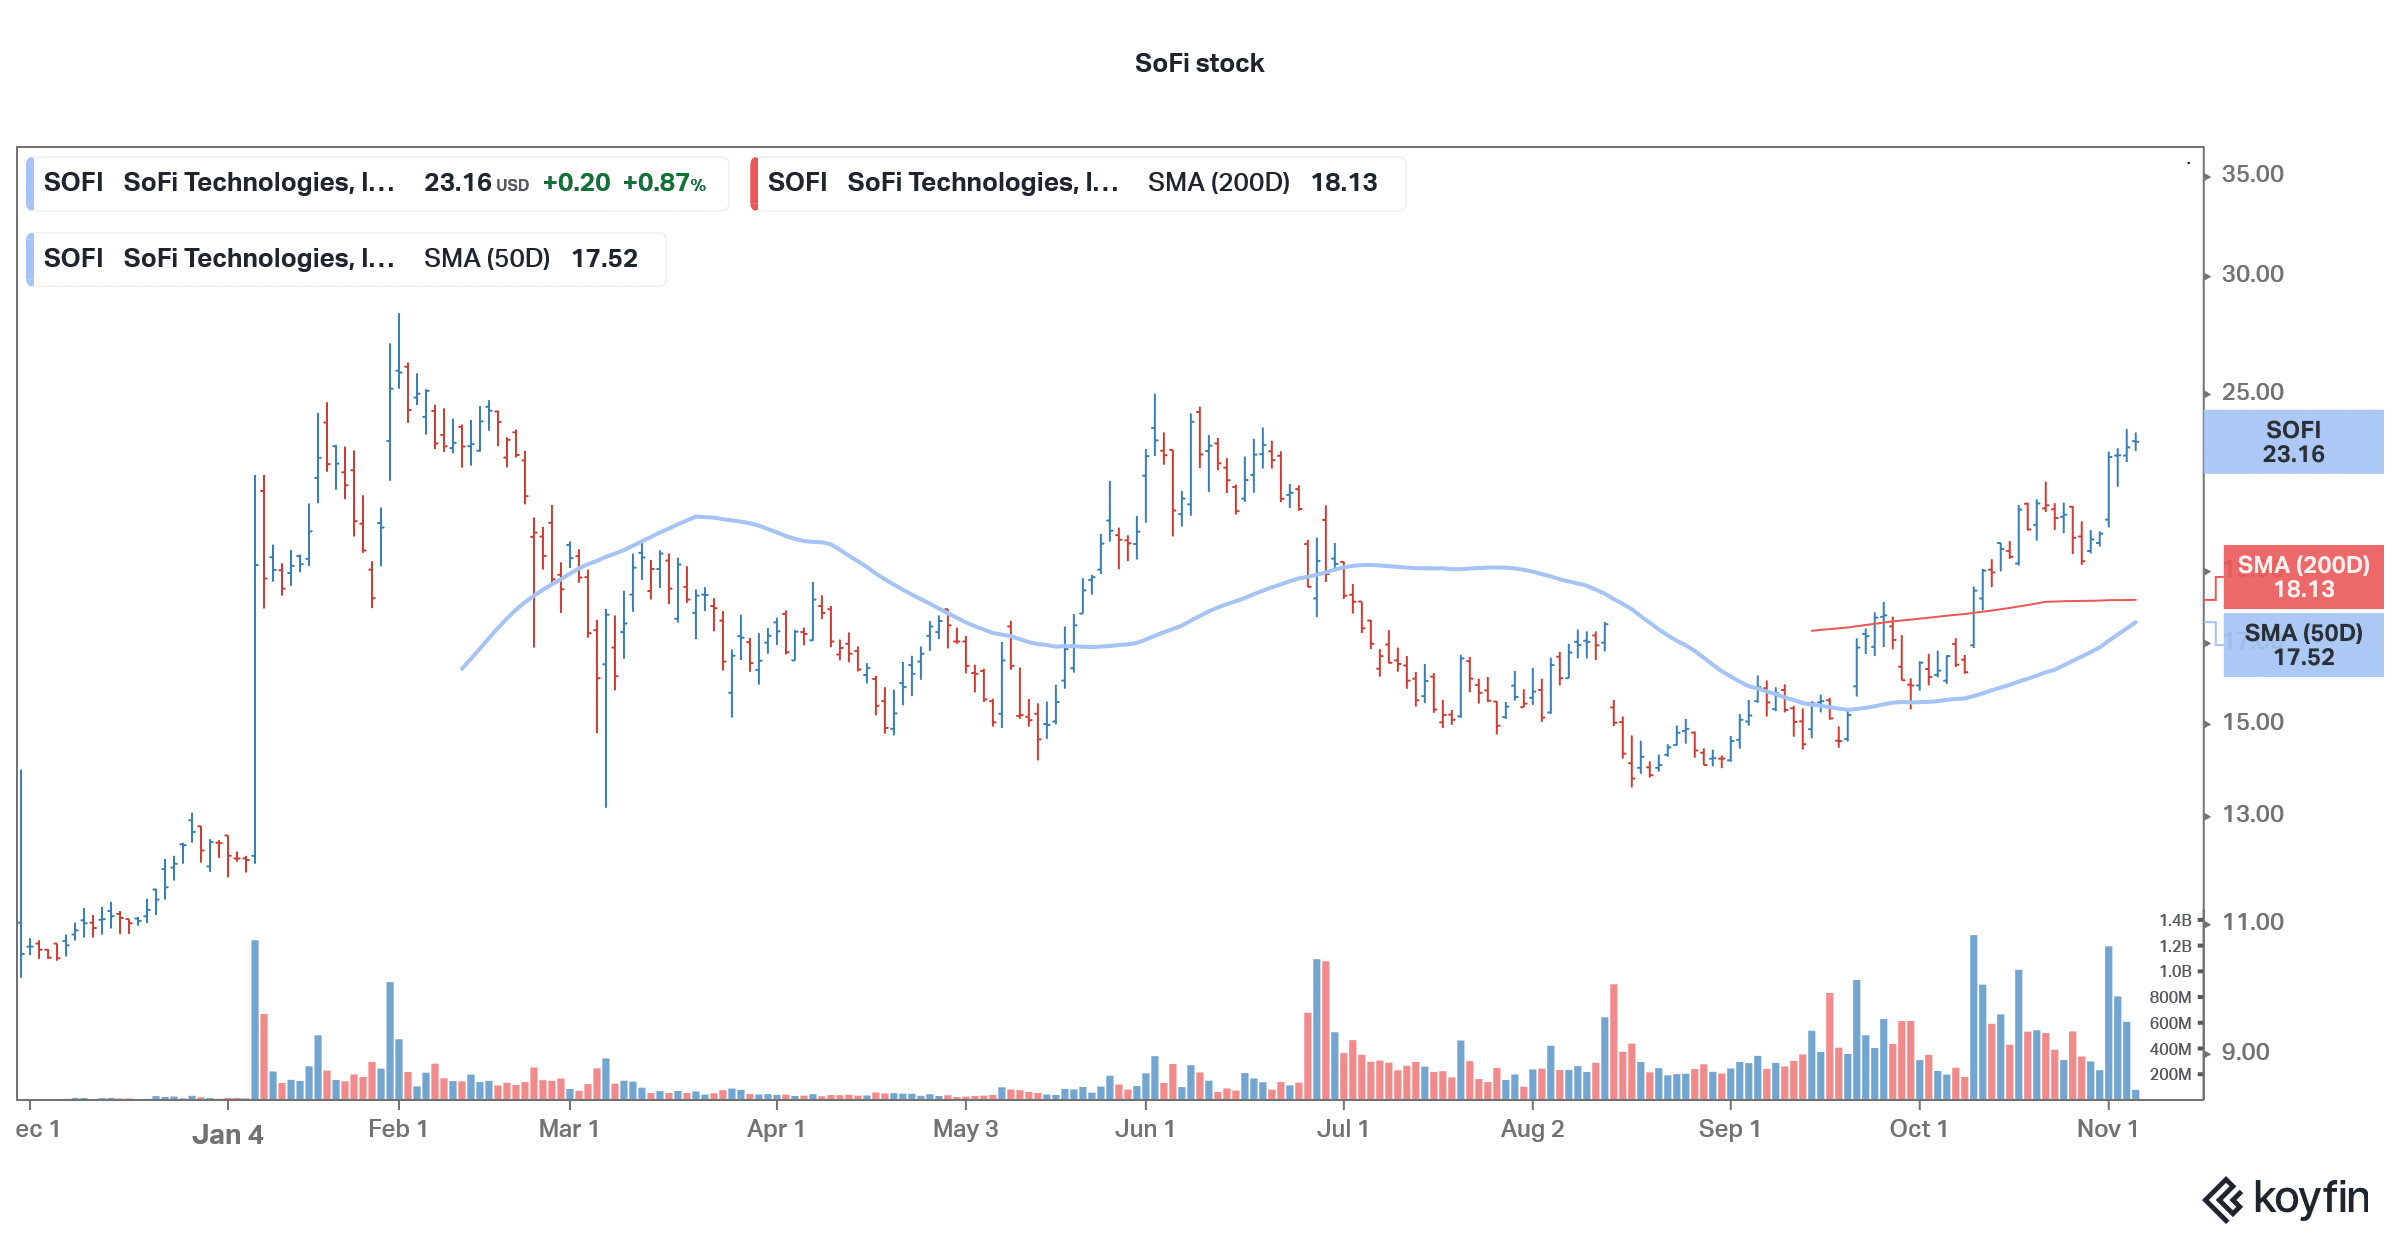The image size is (2400, 1240).
Task: Click the red SMA (200D) 18.13 axis tag
Action: [x=2303, y=577]
